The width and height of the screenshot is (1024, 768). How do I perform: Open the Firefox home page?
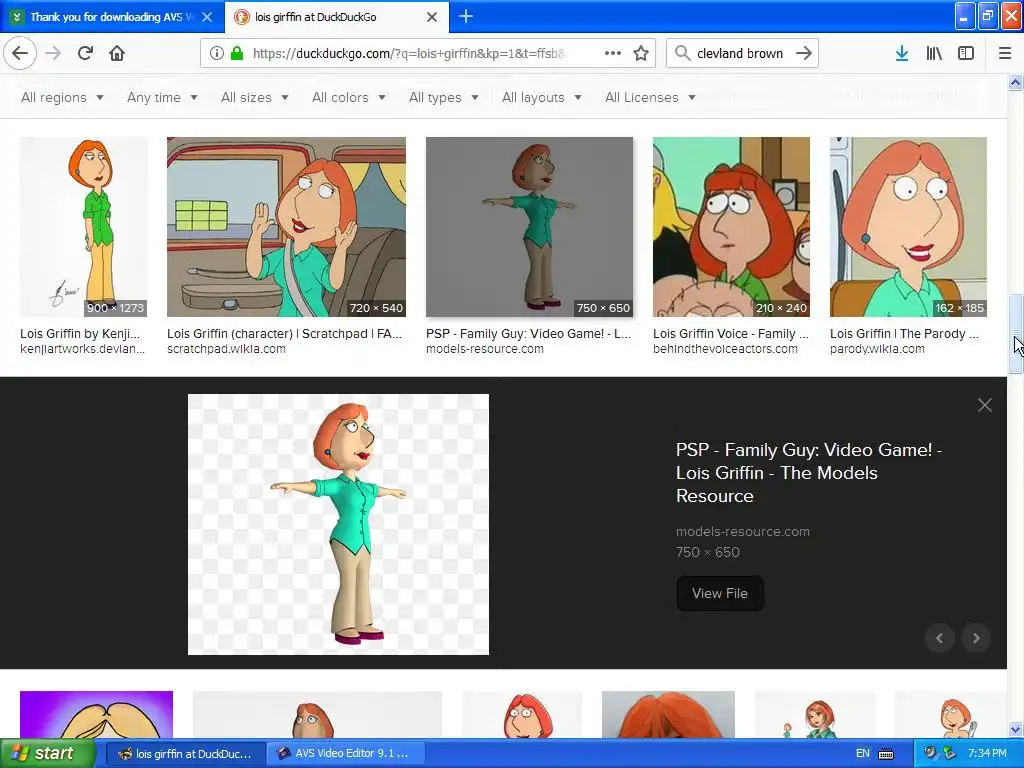[117, 53]
